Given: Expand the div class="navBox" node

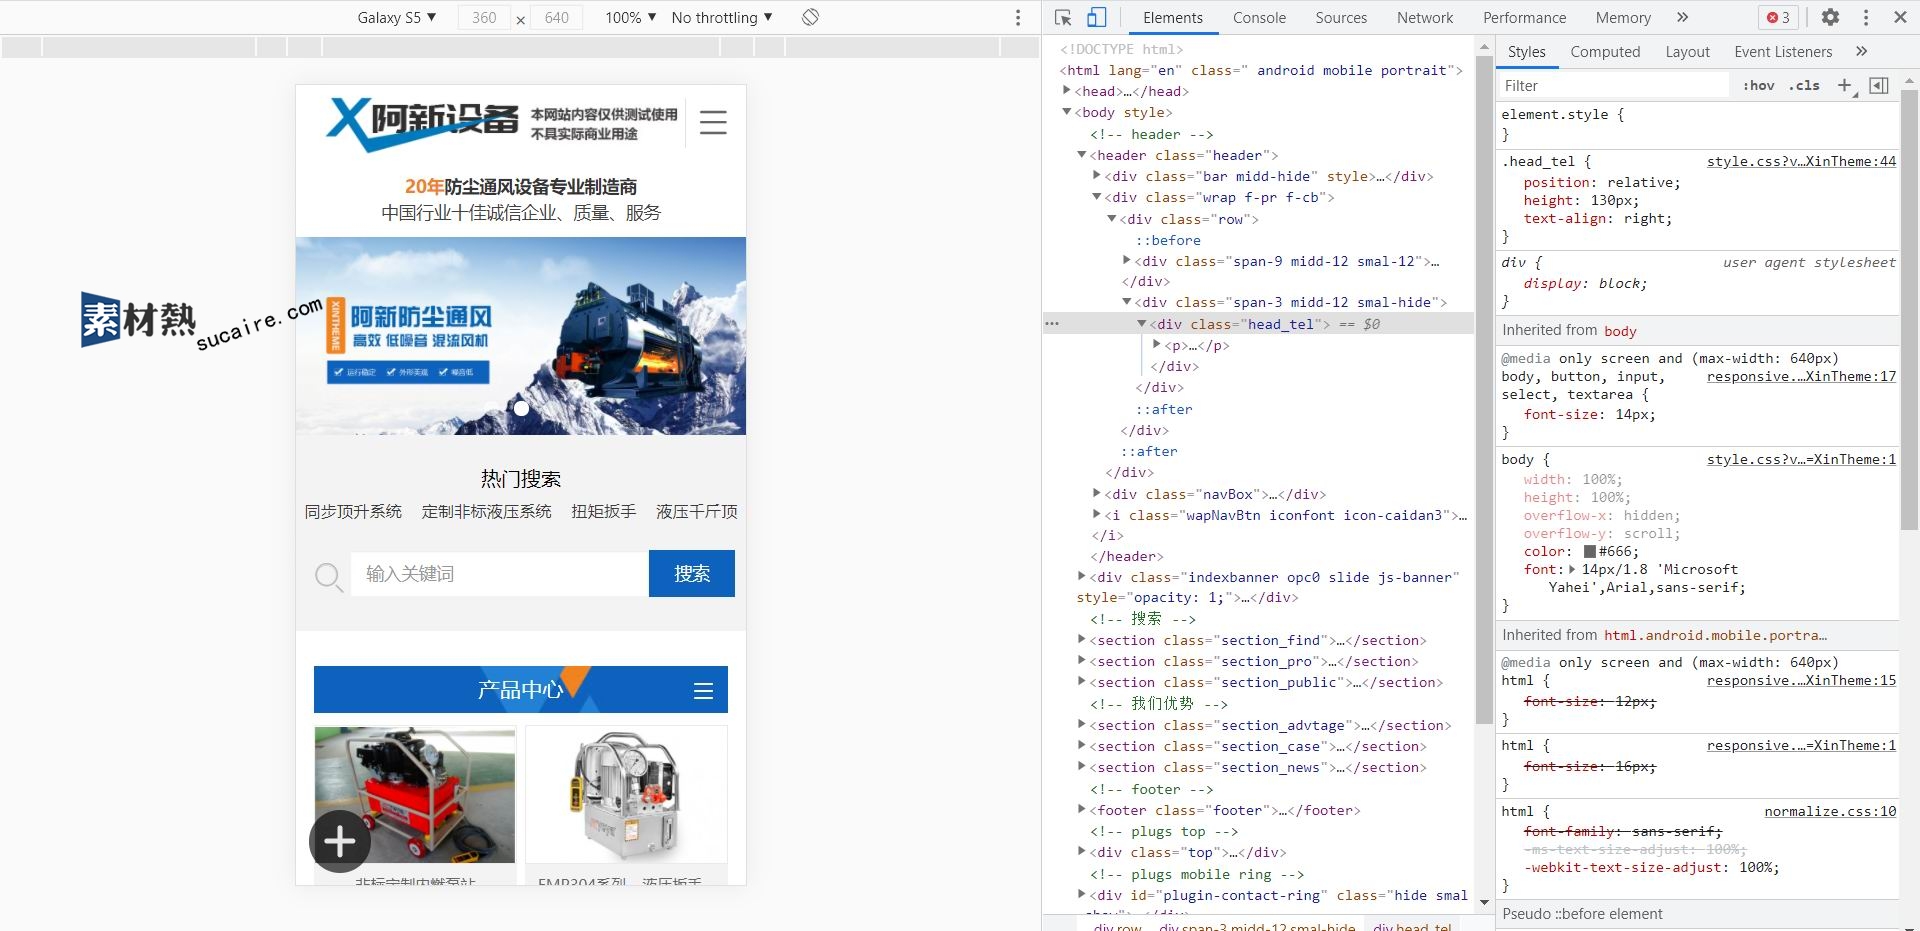Looking at the screenshot, I should coord(1097,494).
